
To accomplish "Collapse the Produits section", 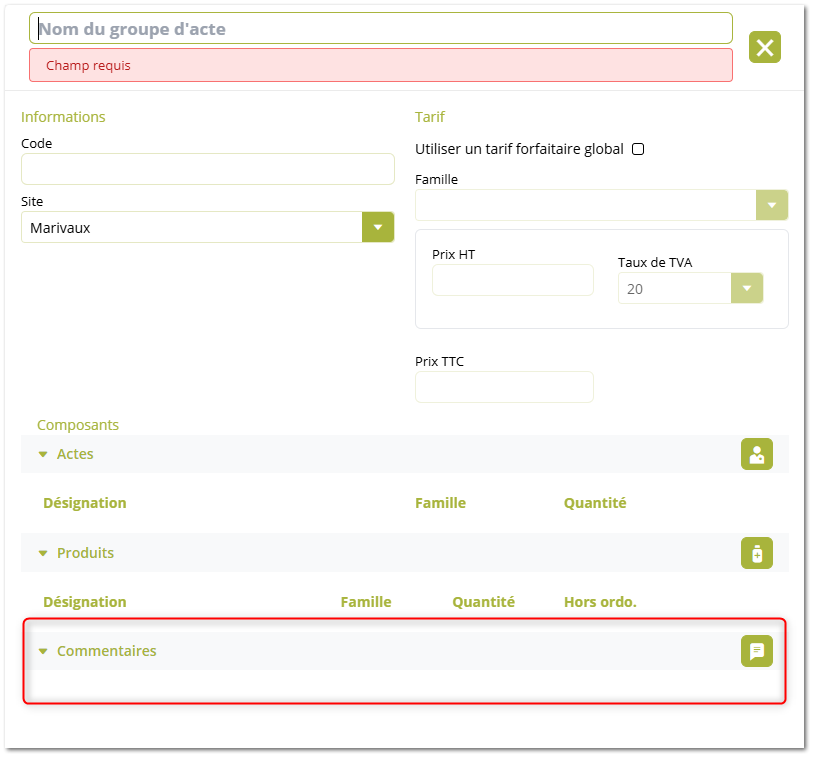I will click(x=43, y=553).
